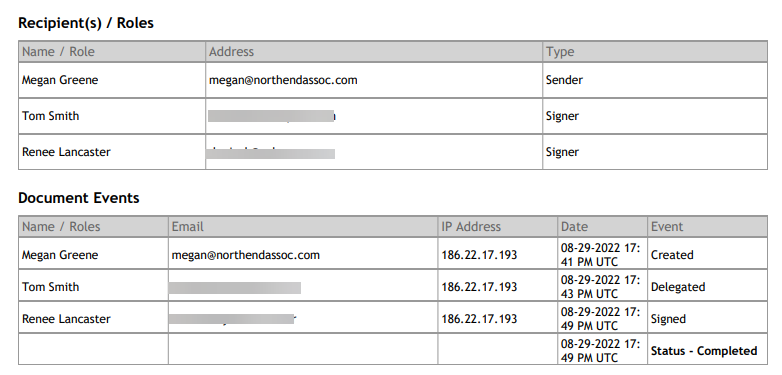Select Renee Lancaster in the Recipients table

[x=66, y=152]
